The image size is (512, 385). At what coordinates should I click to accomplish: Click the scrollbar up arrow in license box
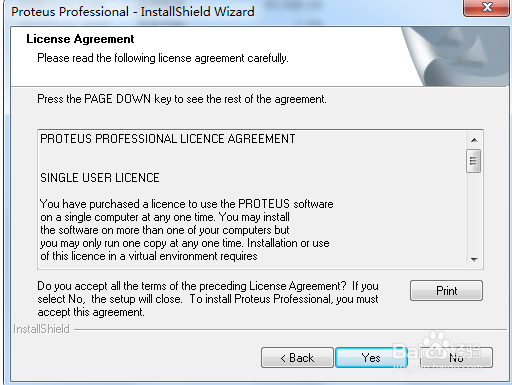tap(474, 140)
